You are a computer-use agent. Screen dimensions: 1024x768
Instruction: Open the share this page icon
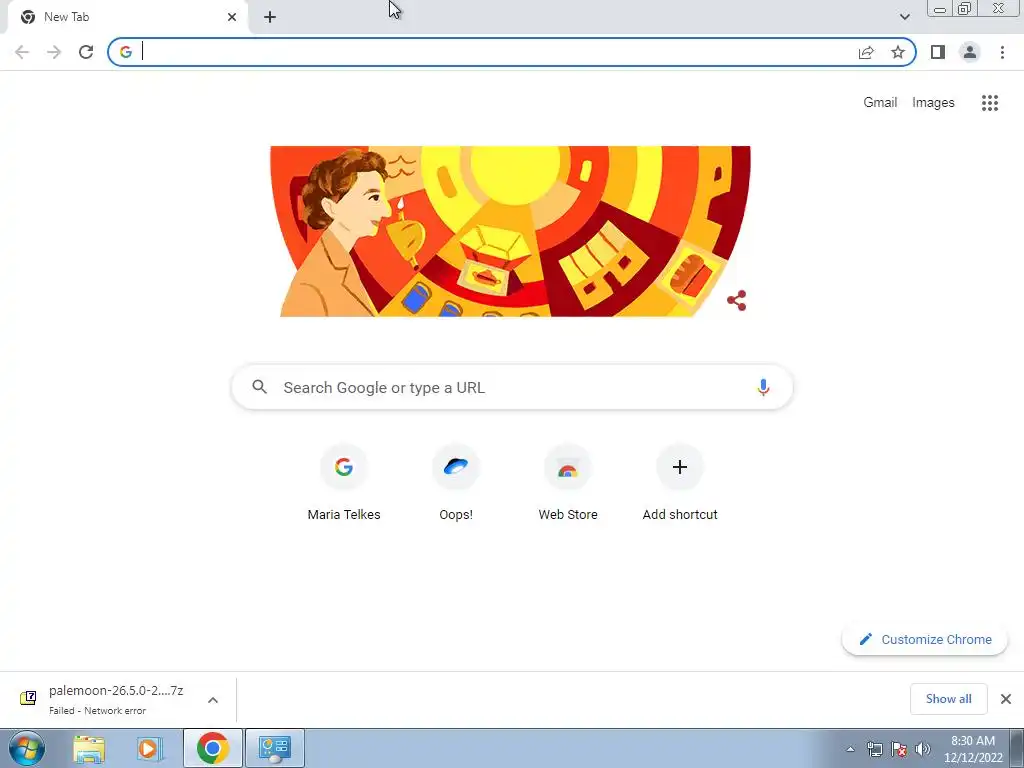[x=866, y=52]
